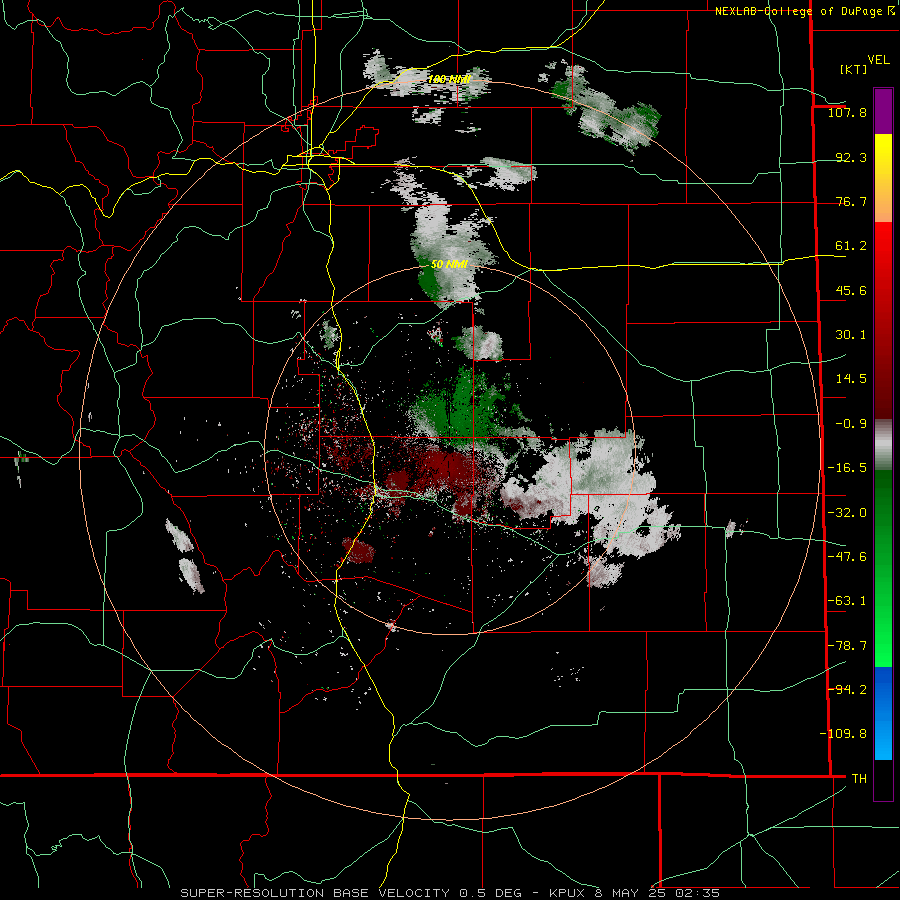Click the [KT] units label
The width and height of the screenshot is (900, 900).
click(x=853, y=69)
